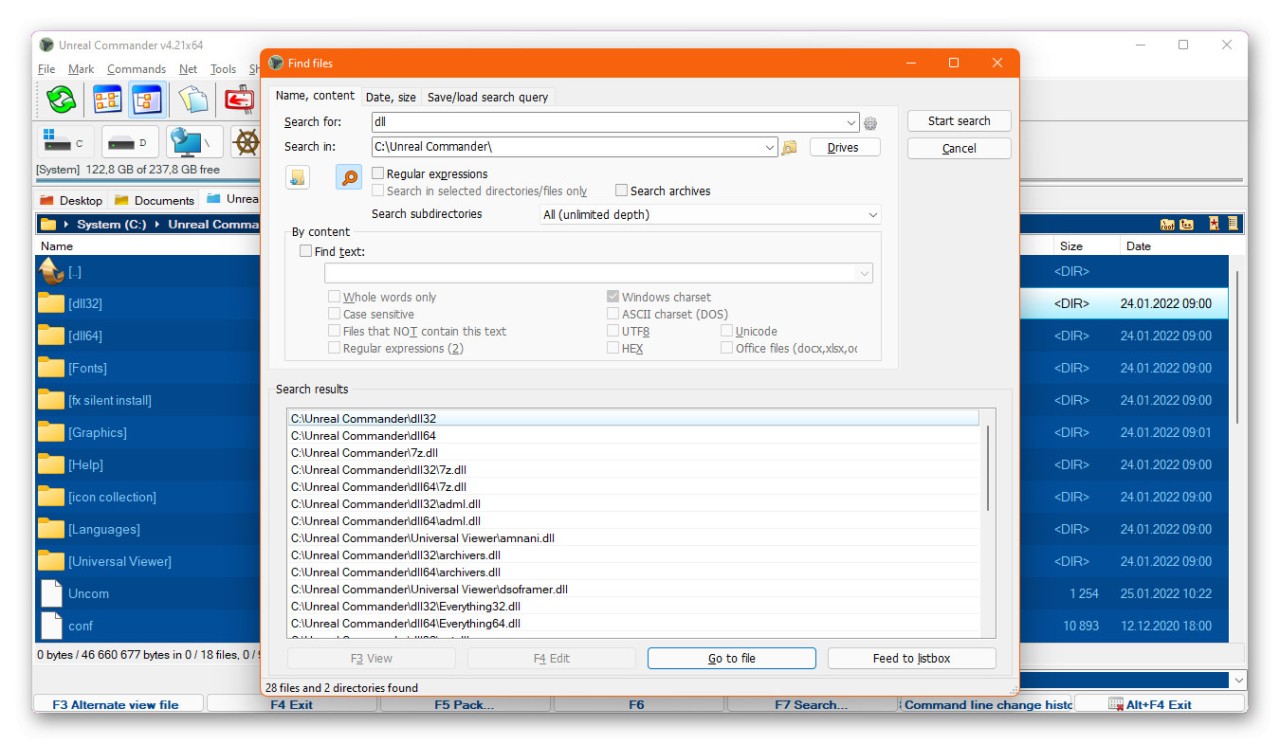
Task: Open the Save/load search query tab
Action: [487, 97]
